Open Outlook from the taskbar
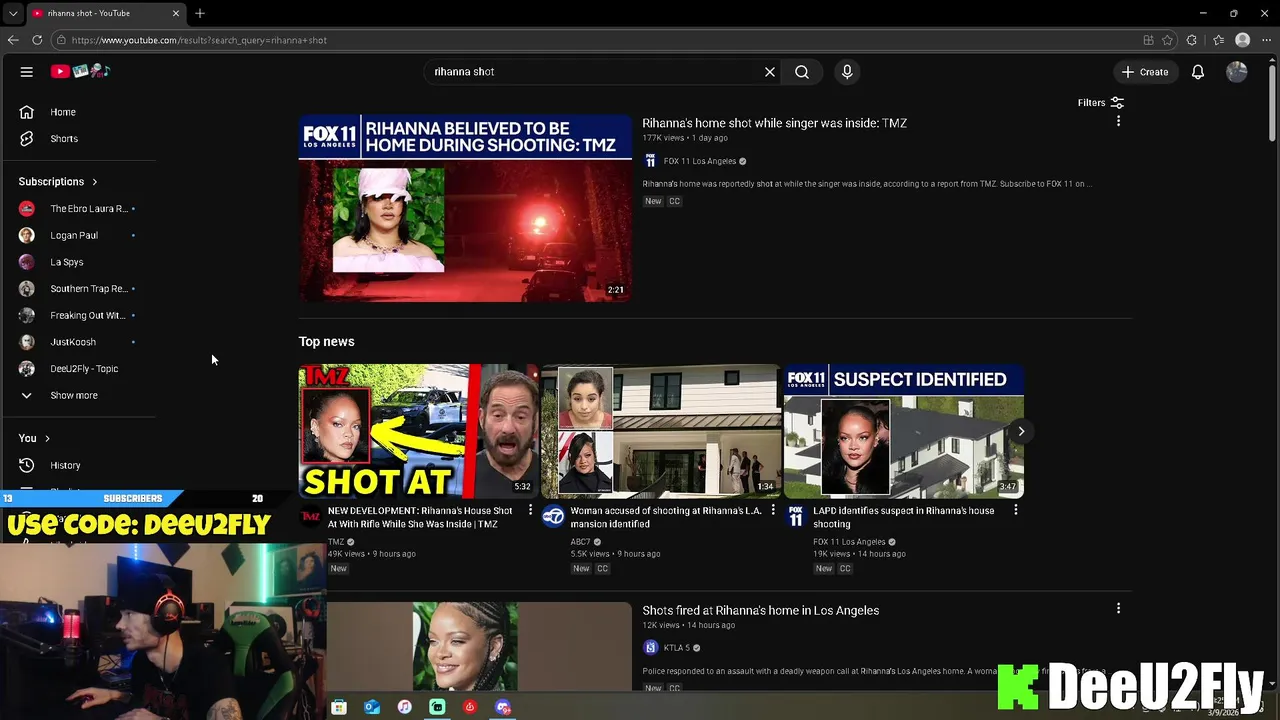1280x720 pixels. point(372,707)
